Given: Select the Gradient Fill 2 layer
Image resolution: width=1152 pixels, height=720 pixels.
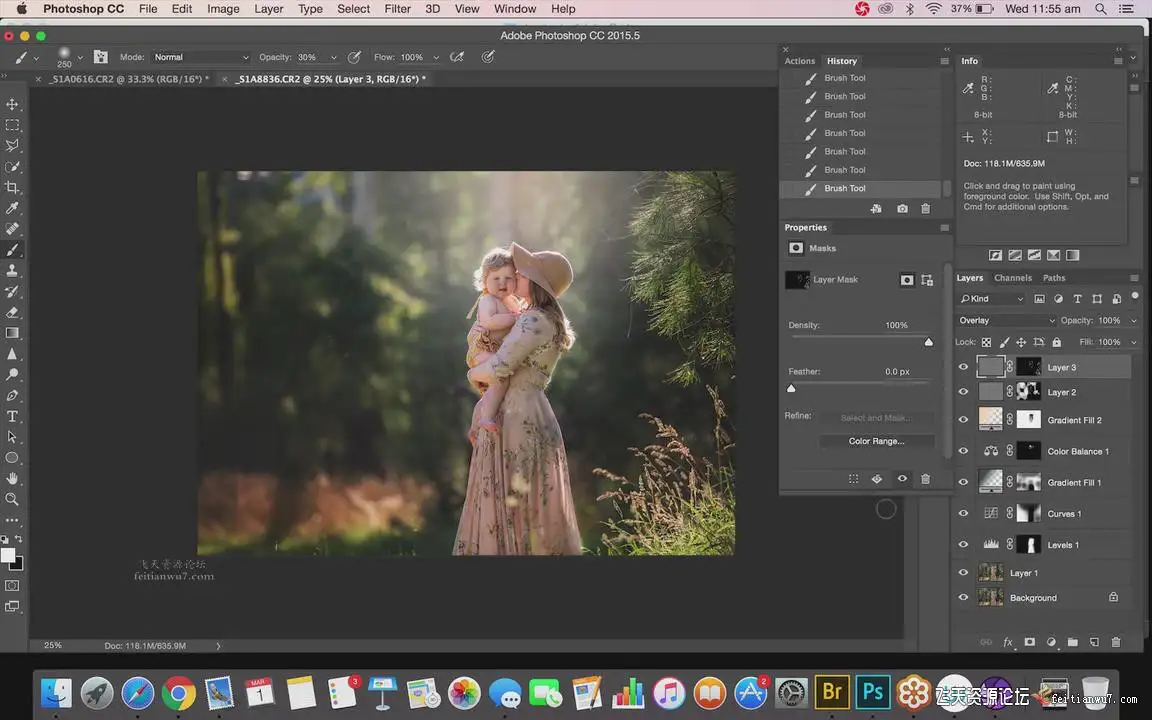Looking at the screenshot, I should (x=1074, y=420).
